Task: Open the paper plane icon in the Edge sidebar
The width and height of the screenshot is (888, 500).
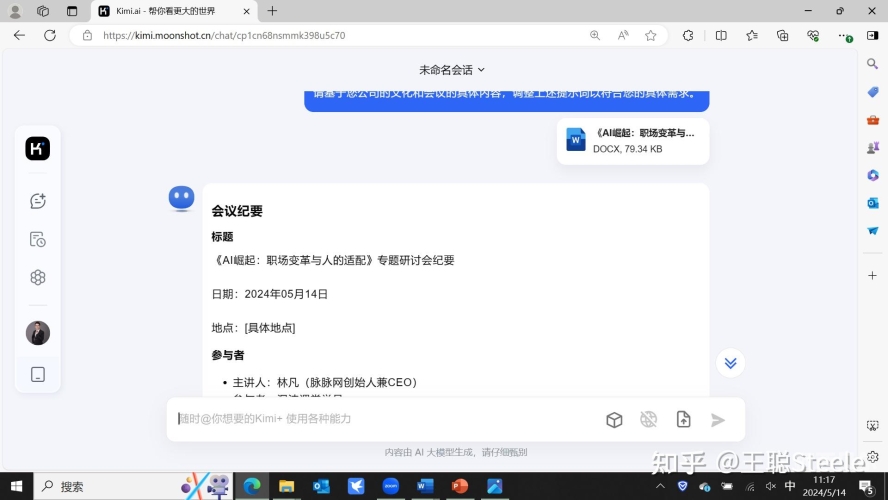Action: point(872,230)
